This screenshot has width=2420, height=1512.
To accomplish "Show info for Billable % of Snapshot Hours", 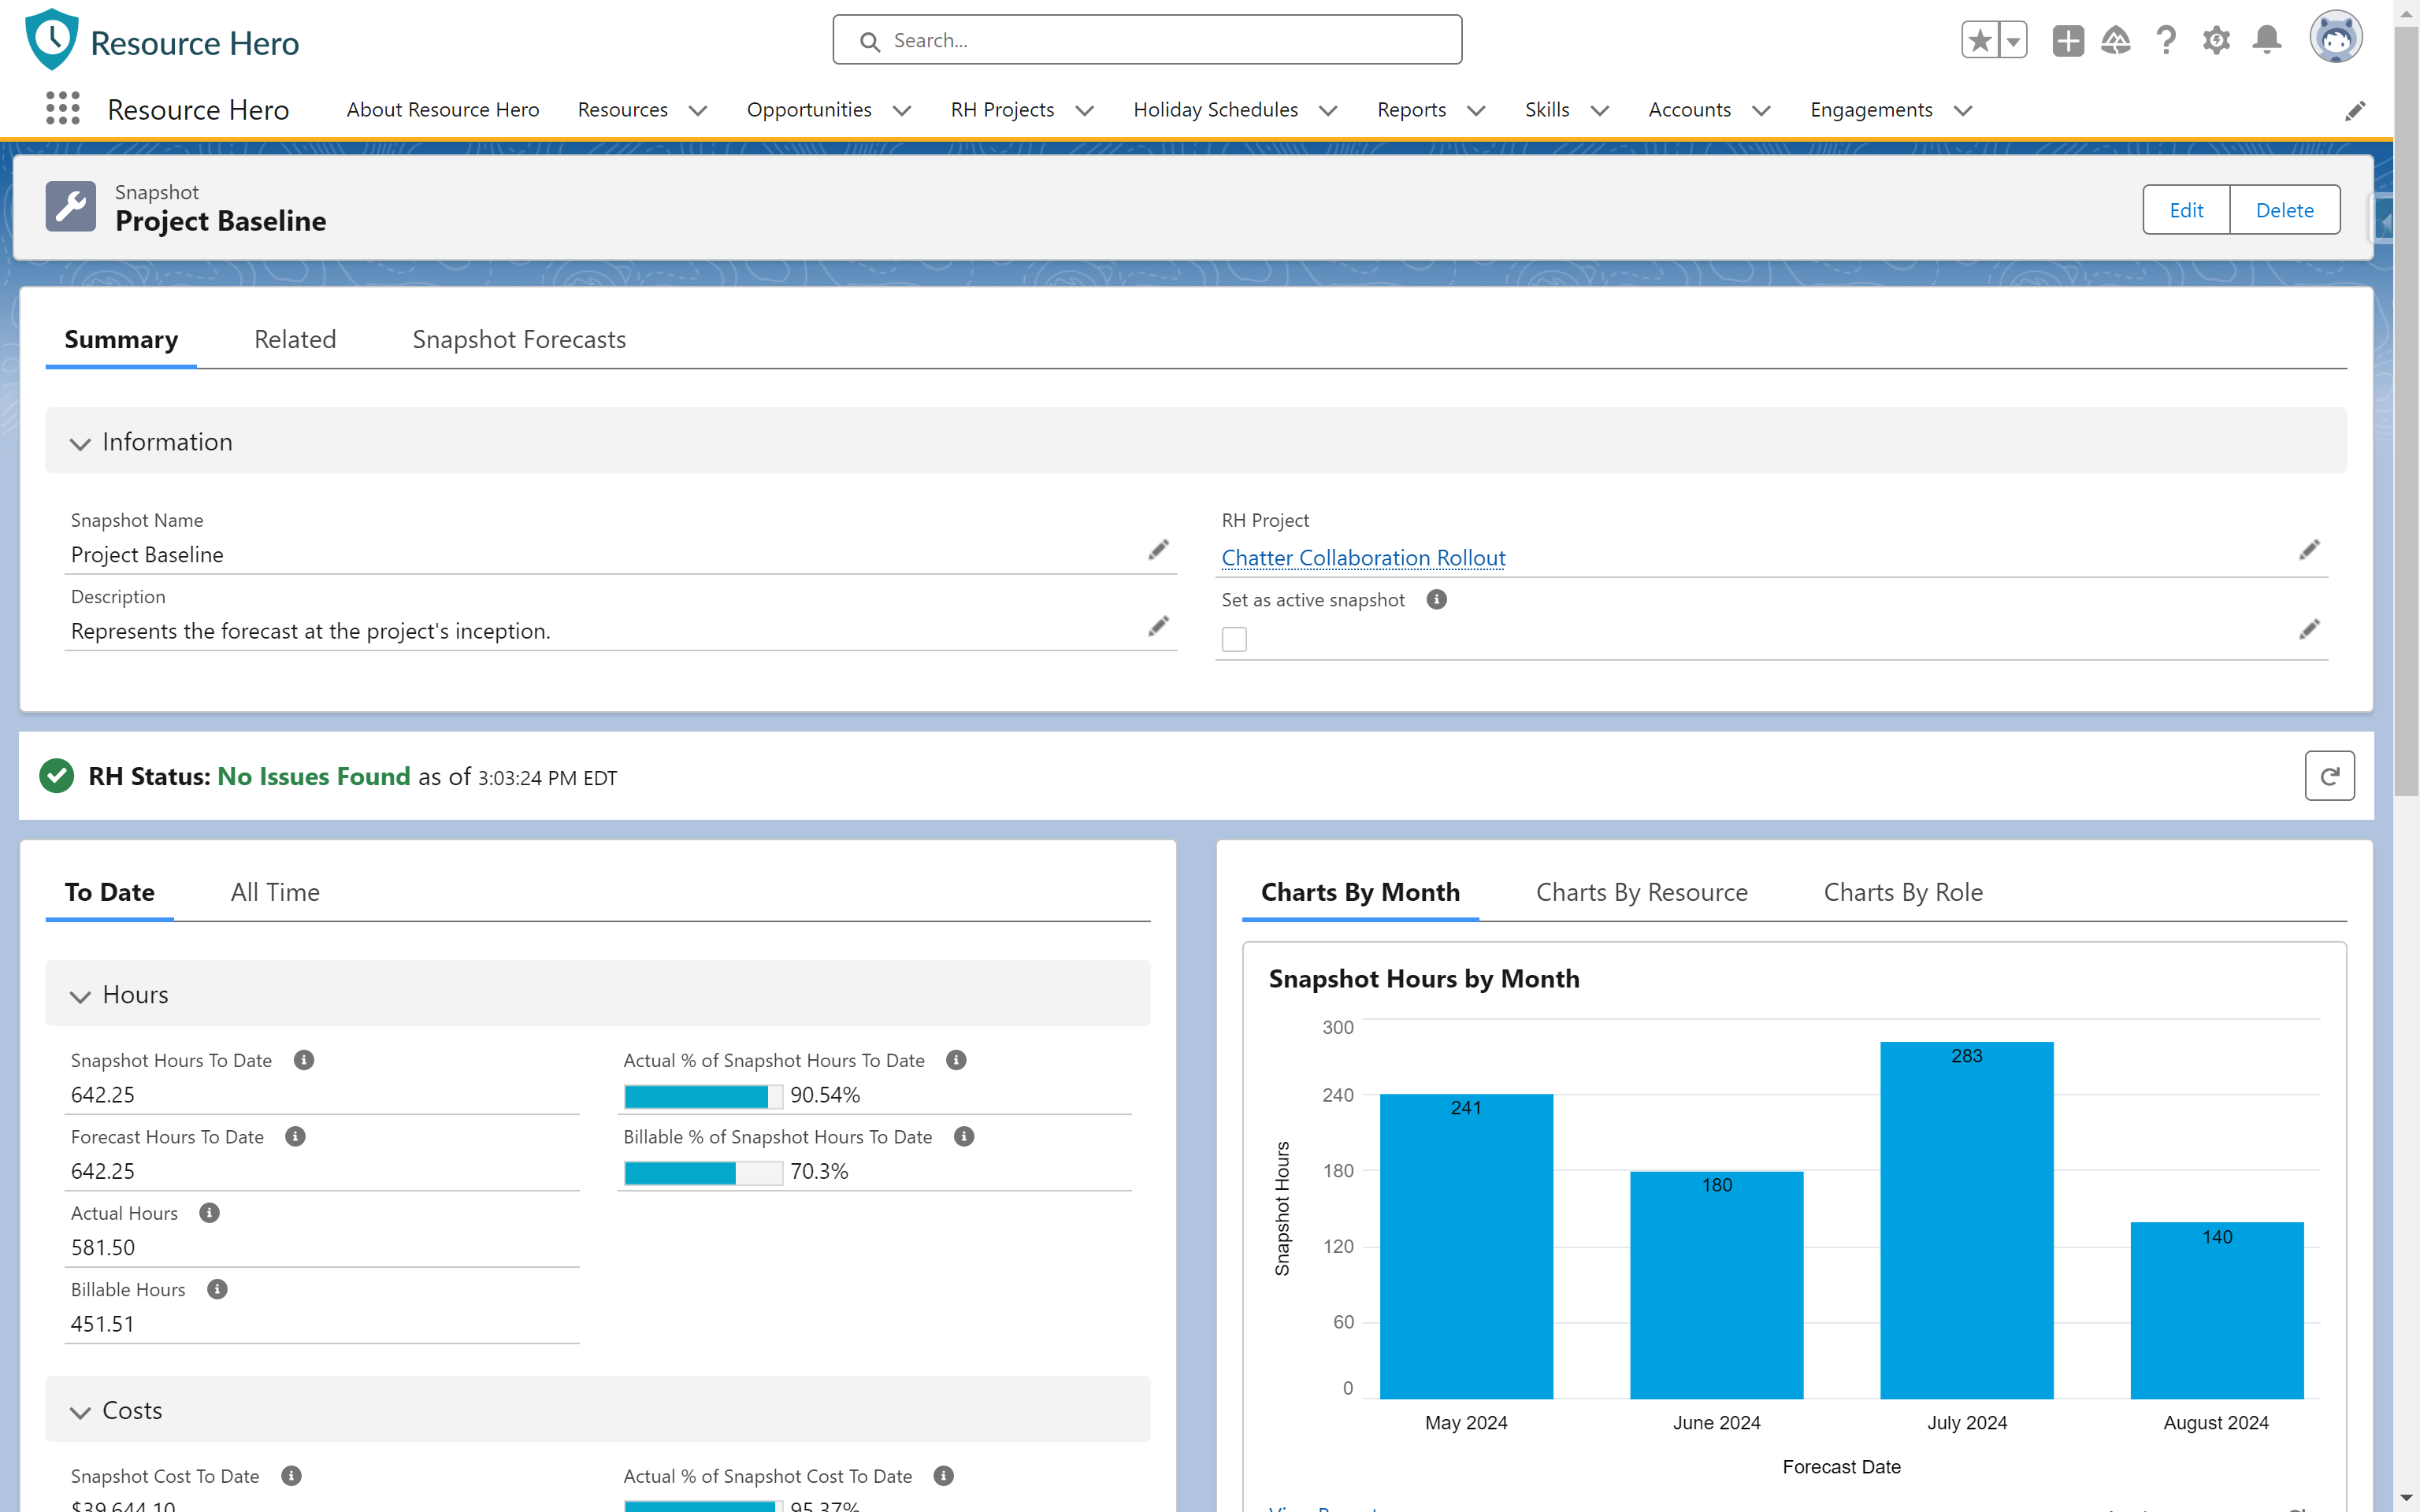I will click(964, 1137).
